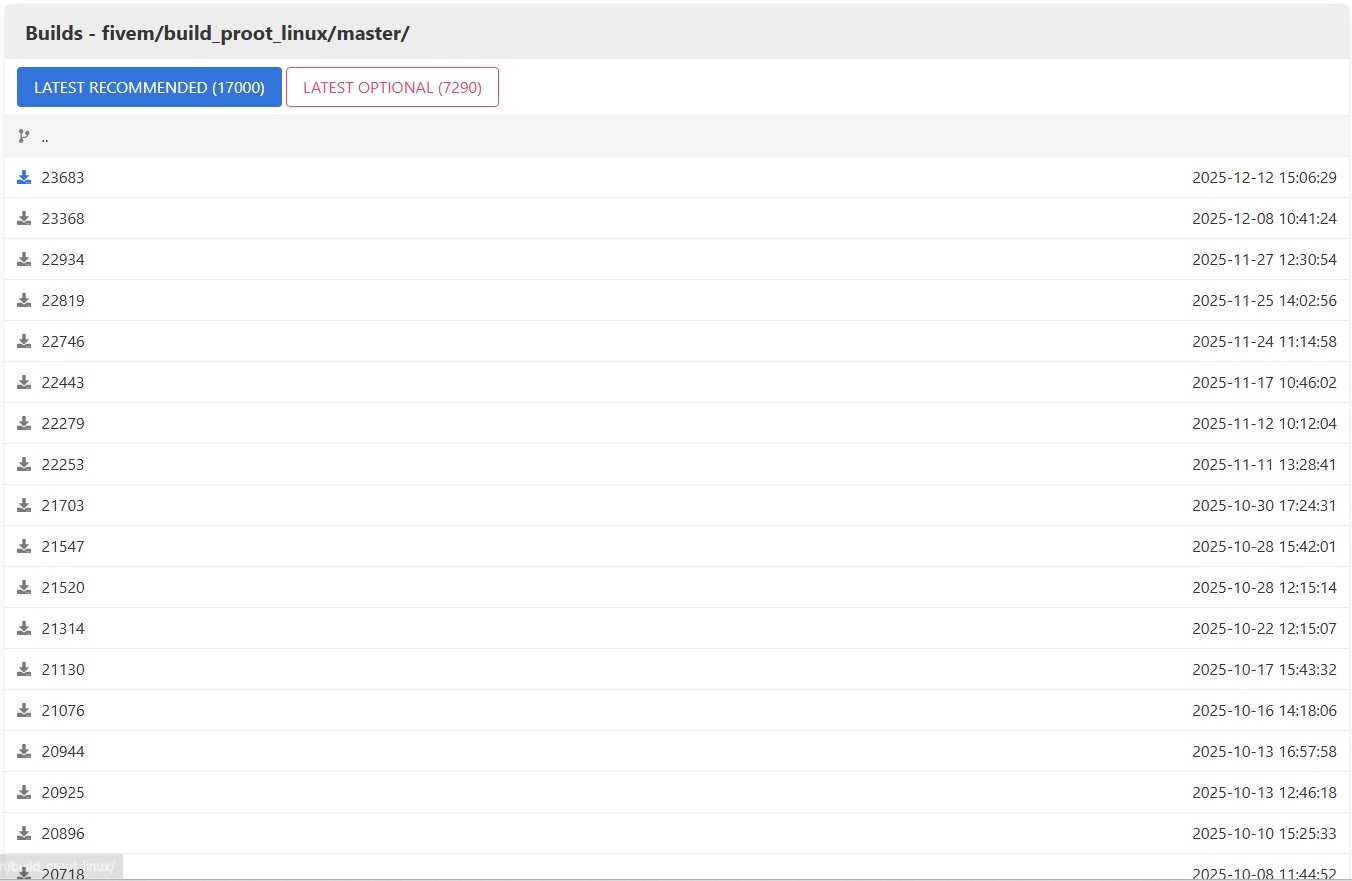1352x881 pixels.
Task: Click the Builds page heading text
Action: point(217,33)
